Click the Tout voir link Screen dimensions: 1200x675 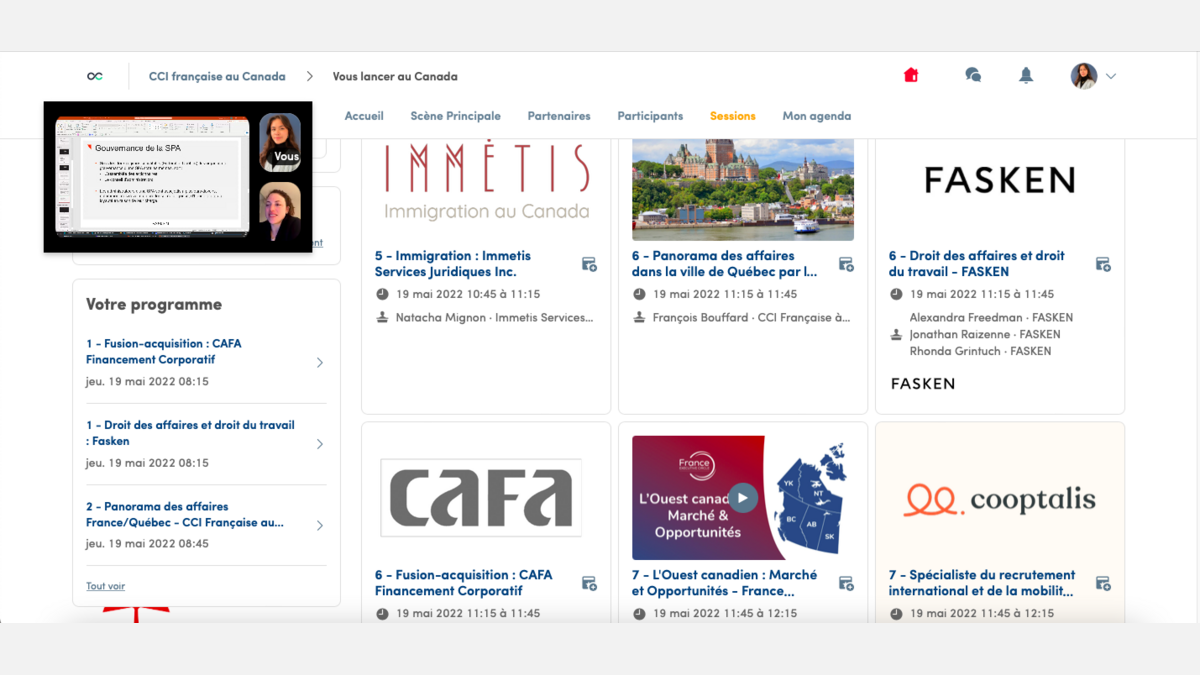point(105,586)
